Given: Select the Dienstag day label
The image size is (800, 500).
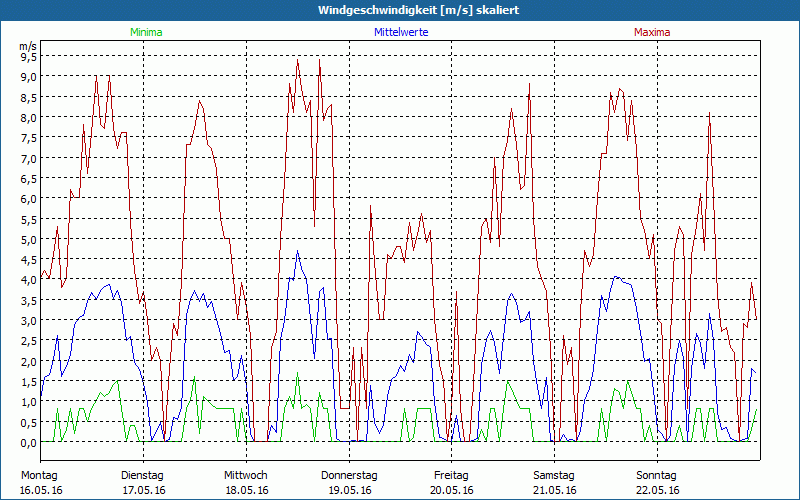Looking at the screenshot, I should [142, 475].
